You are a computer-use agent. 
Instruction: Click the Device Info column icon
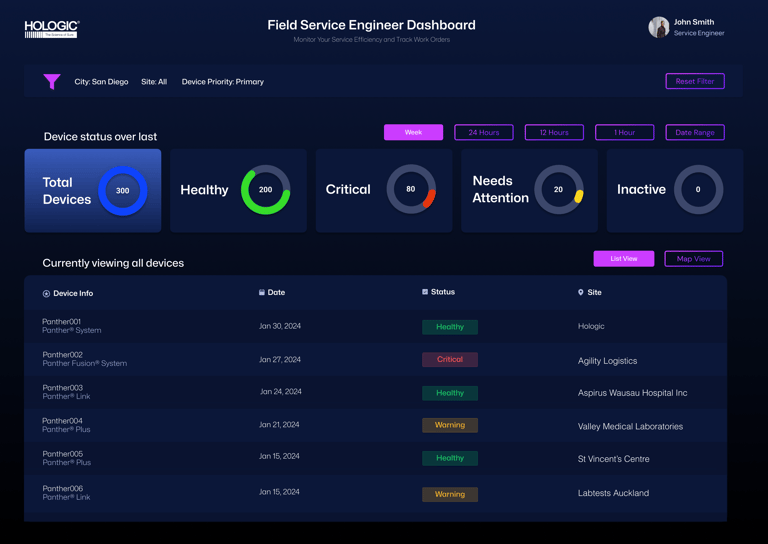coord(46,294)
